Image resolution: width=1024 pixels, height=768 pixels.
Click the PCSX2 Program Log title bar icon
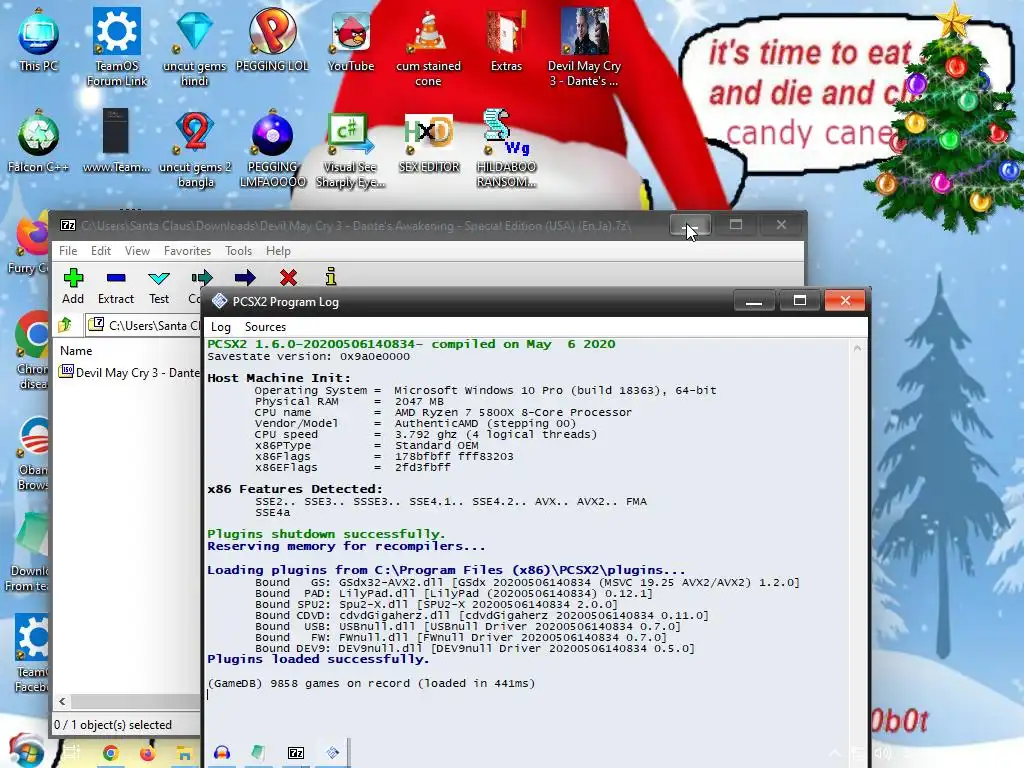pyautogui.click(x=219, y=301)
